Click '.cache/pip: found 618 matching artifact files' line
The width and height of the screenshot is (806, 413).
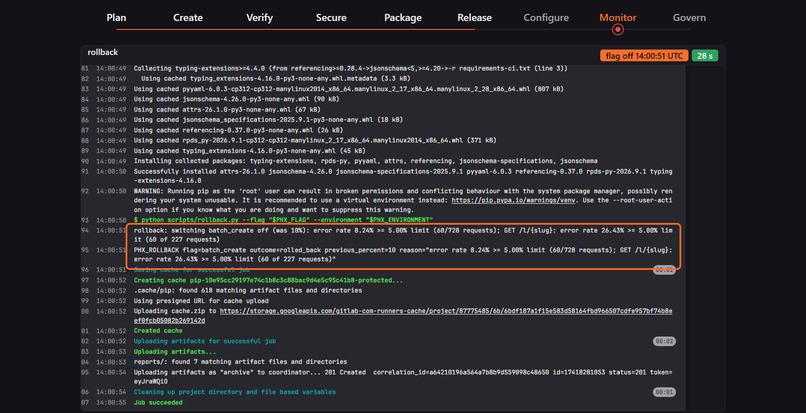[248, 290]
